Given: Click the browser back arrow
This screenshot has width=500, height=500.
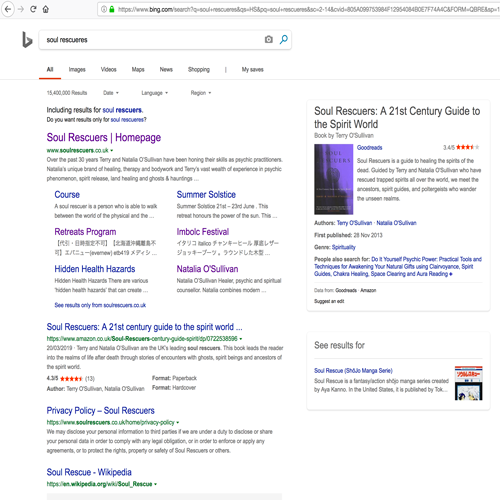Looking at the screenshot, I should click(x=8, y=9).
